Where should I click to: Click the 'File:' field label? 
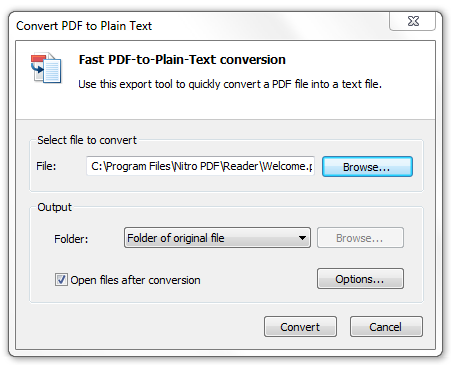click(x=46, y=166)
